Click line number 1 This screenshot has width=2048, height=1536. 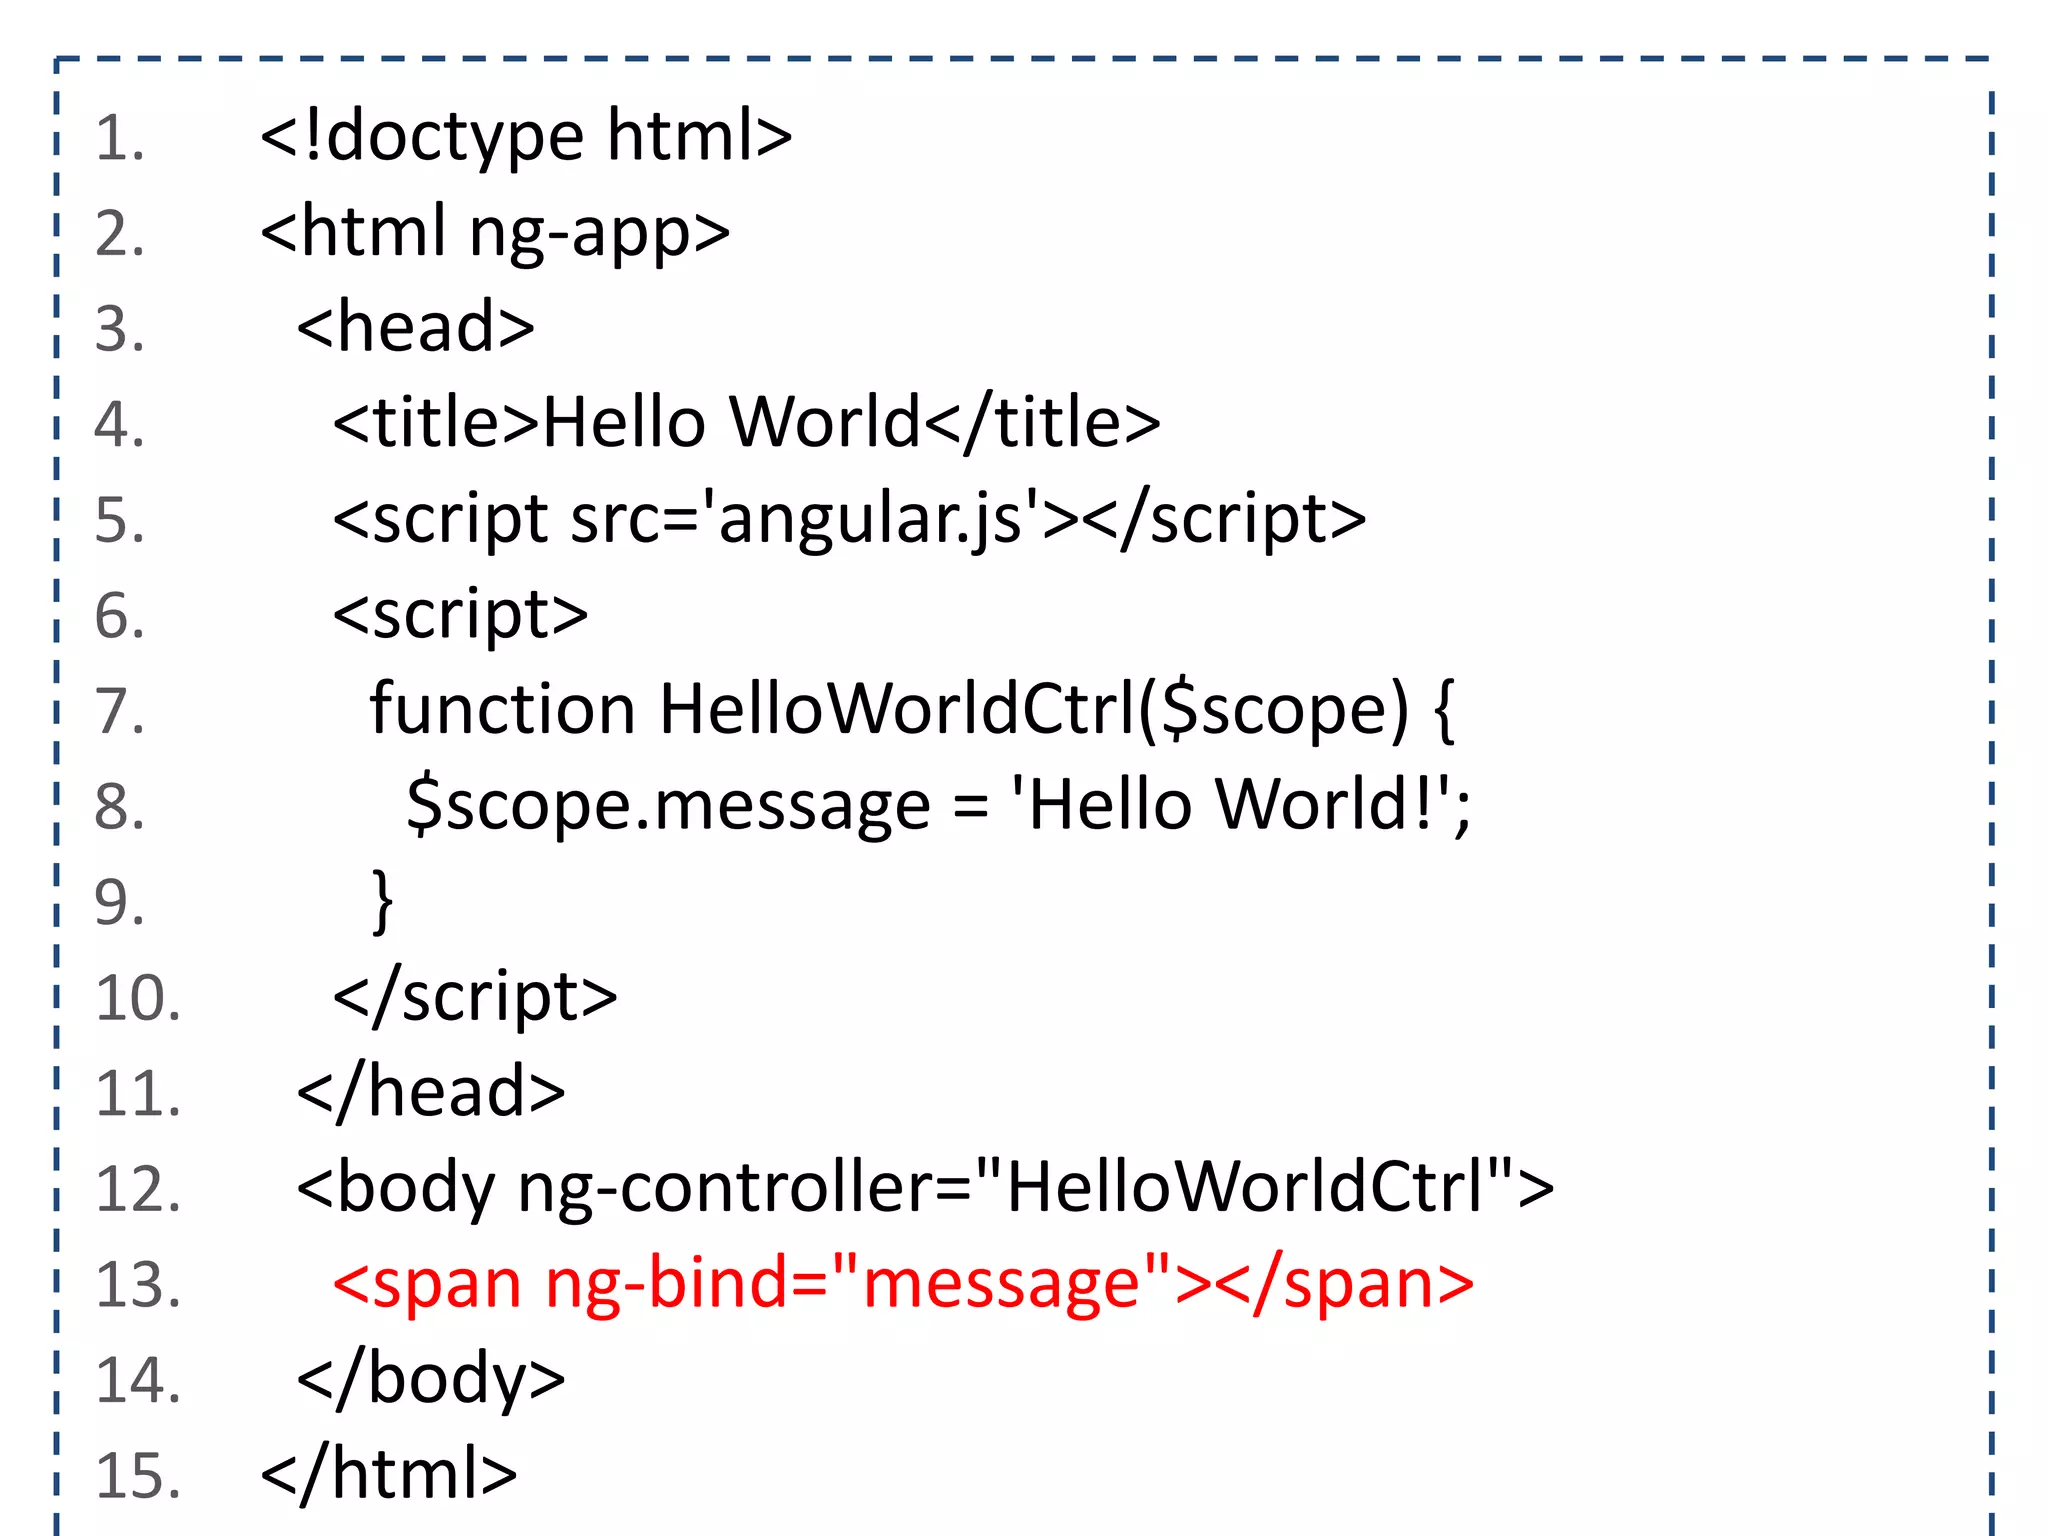tap(120, 138)
